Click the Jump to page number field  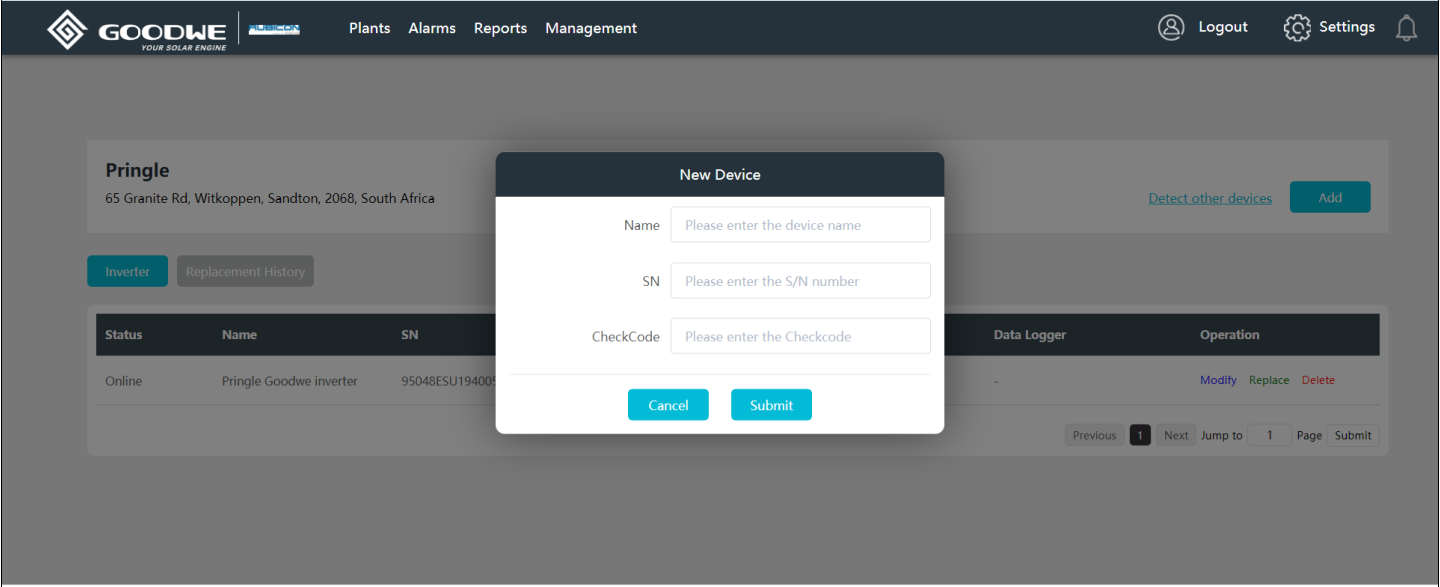click(1270, 435)
